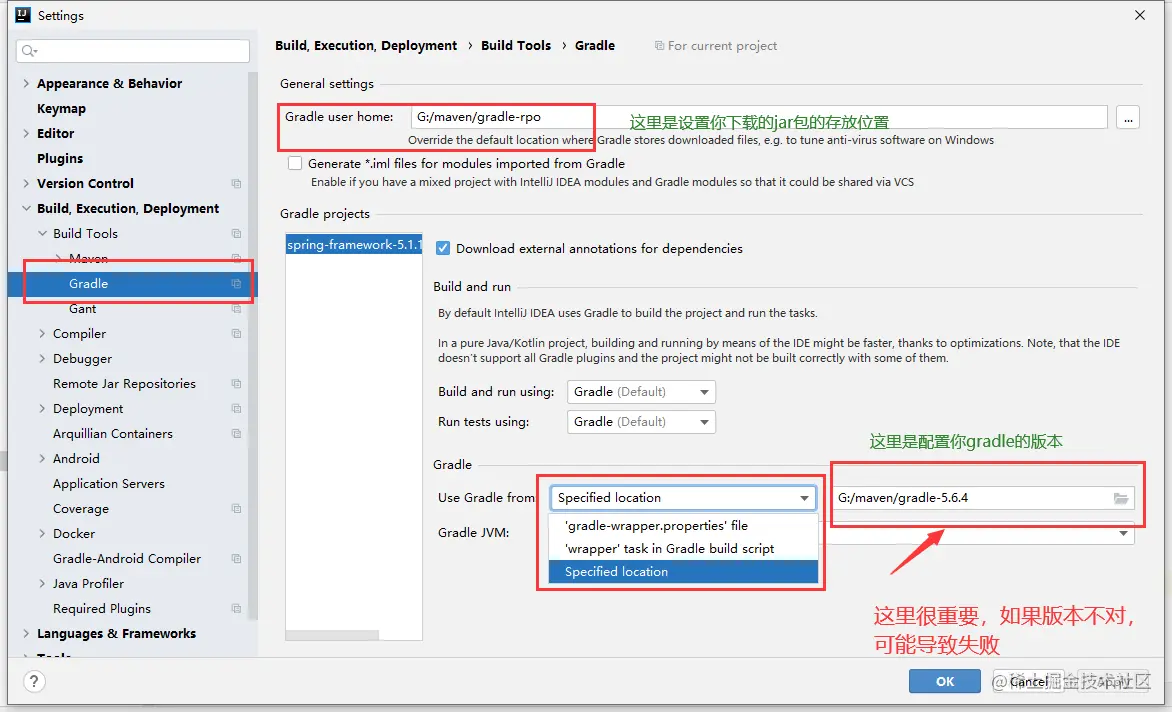
Task: Choose Specified location option in list
Action: (x=683, y=572)
